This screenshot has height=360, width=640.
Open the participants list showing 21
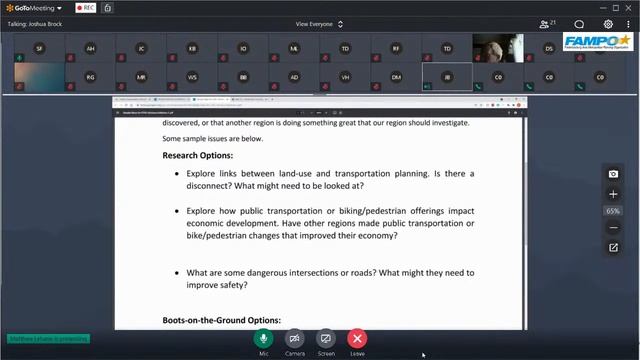547,24
